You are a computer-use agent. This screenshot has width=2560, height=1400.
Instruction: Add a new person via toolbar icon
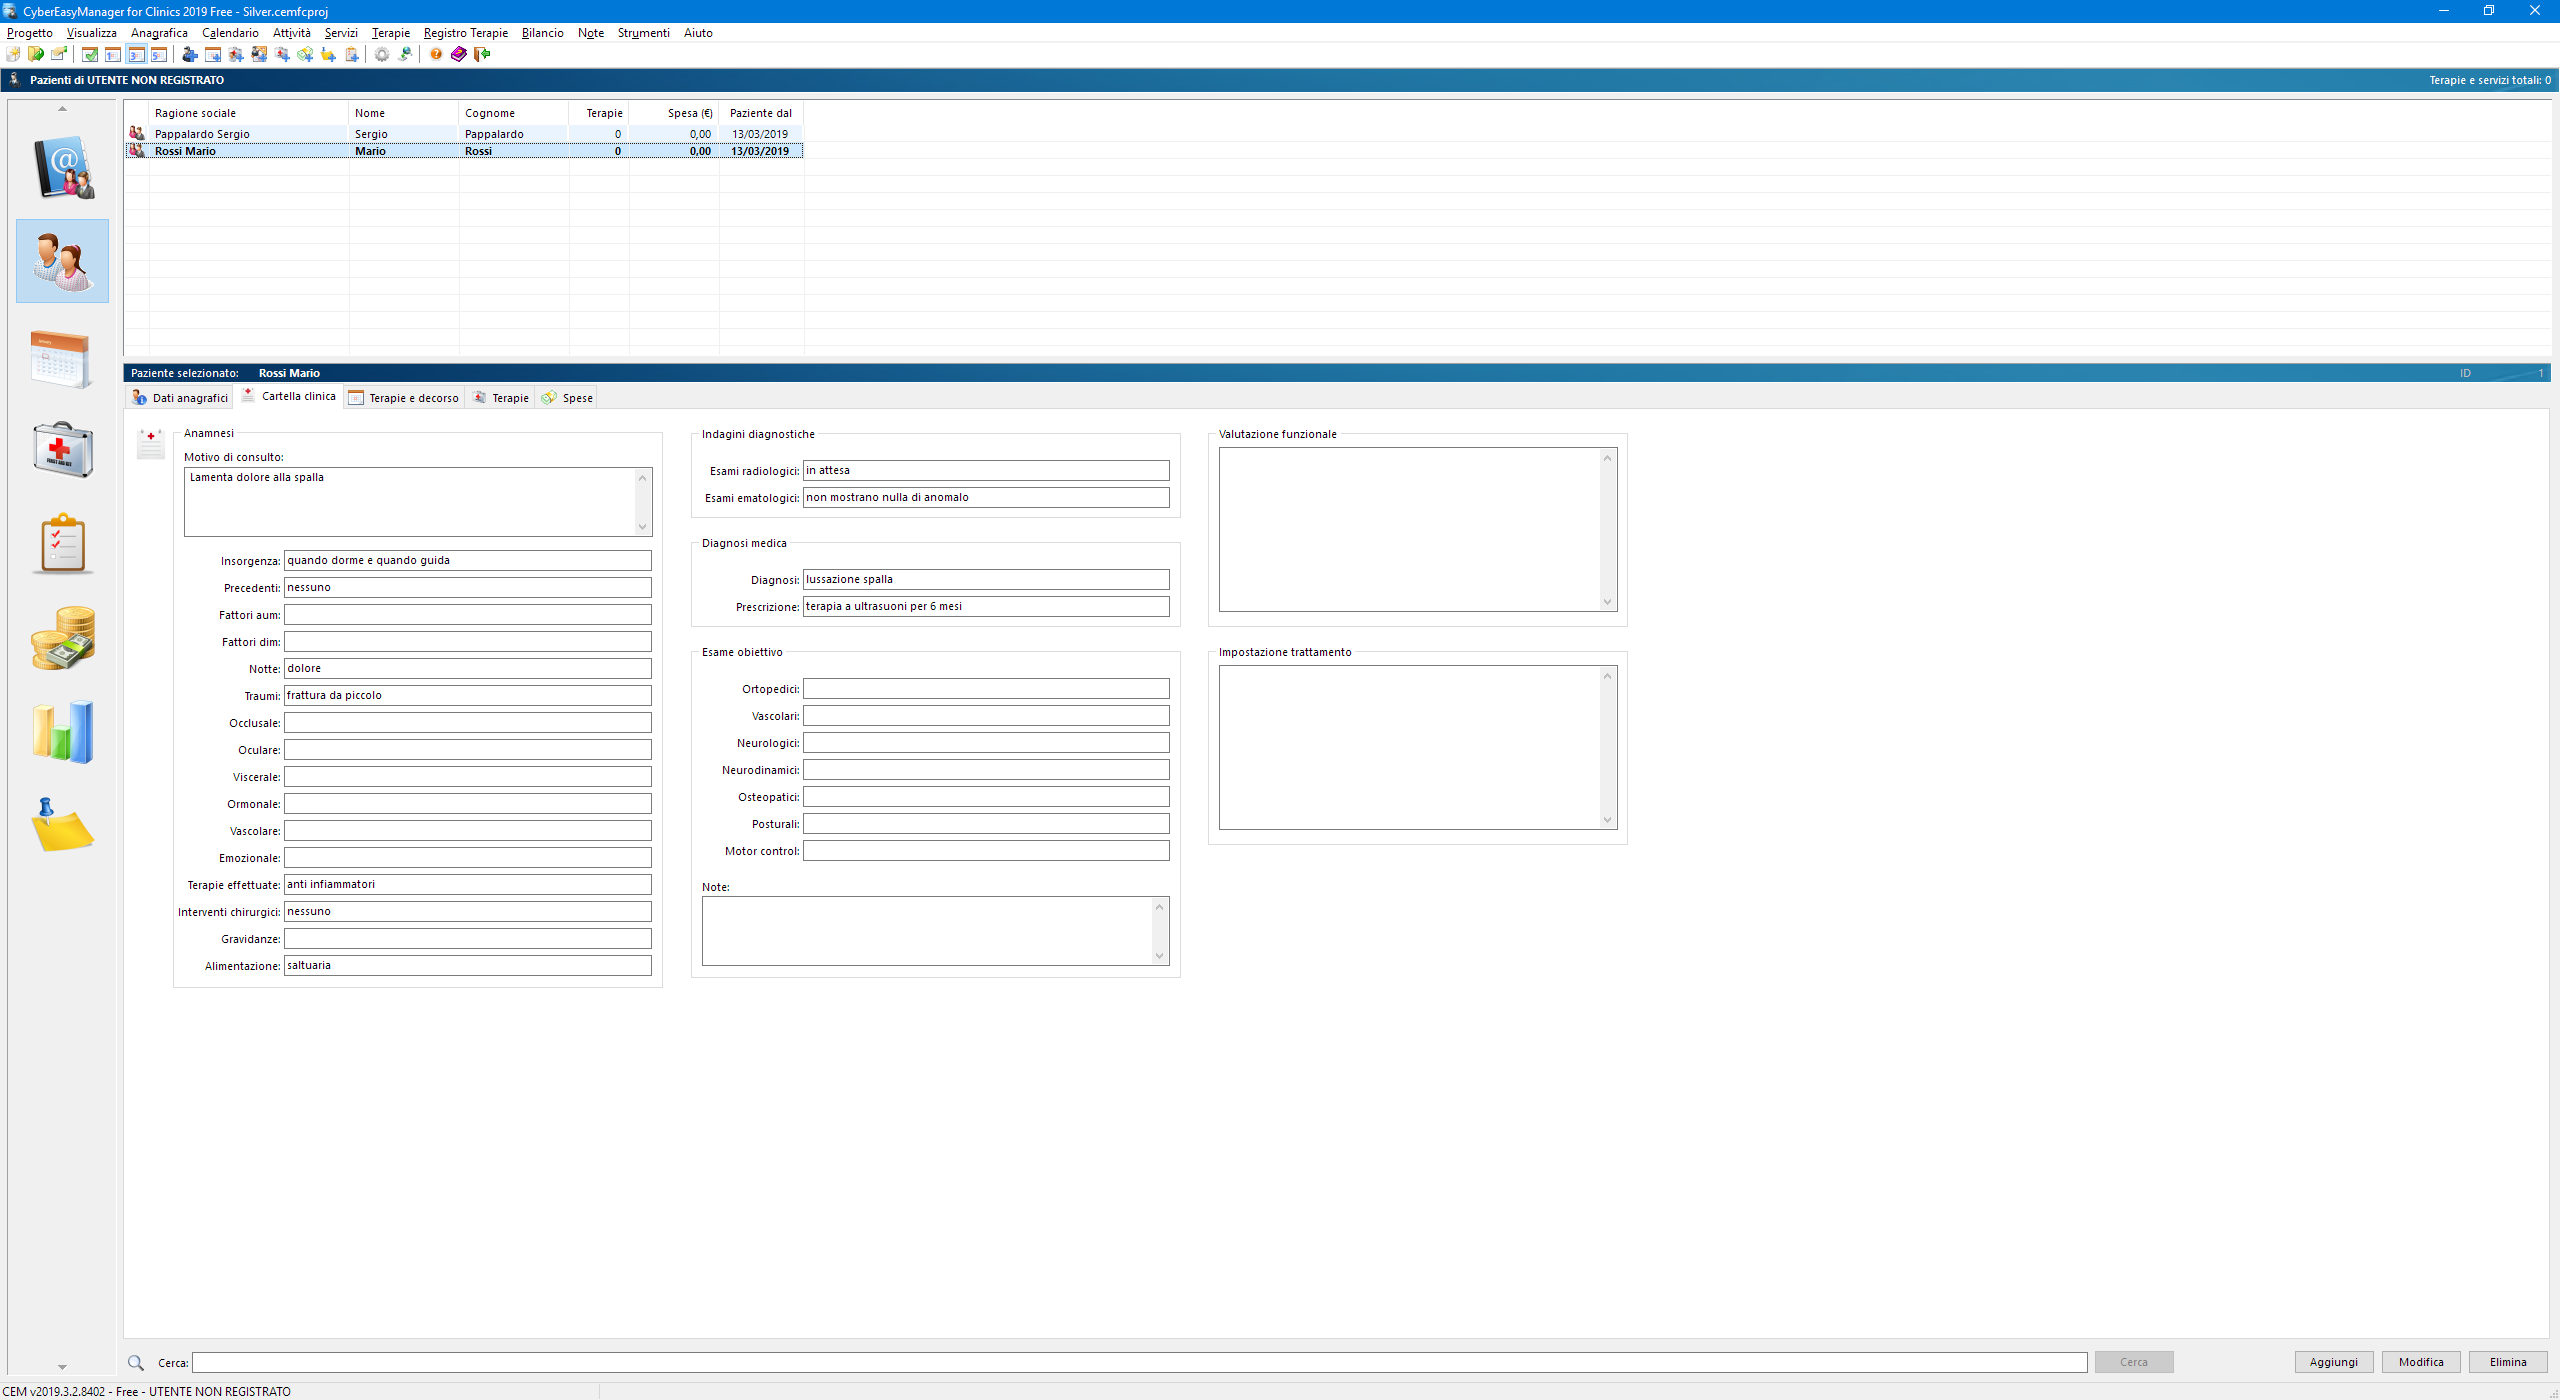(190, 54)
